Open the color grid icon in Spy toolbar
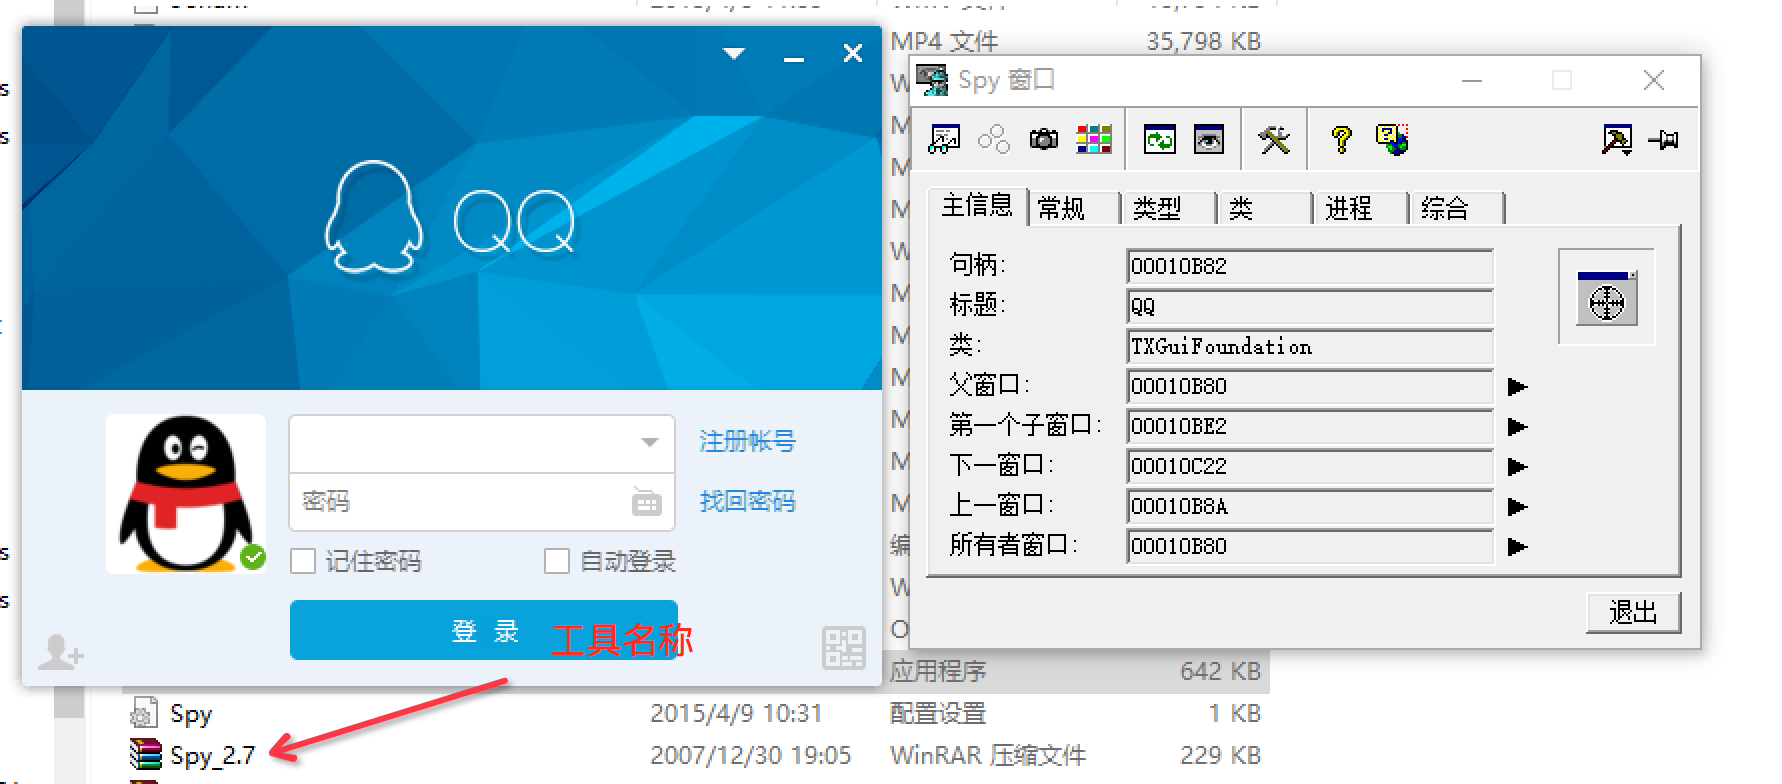The image size is (1782, 784). (1094, 139)
